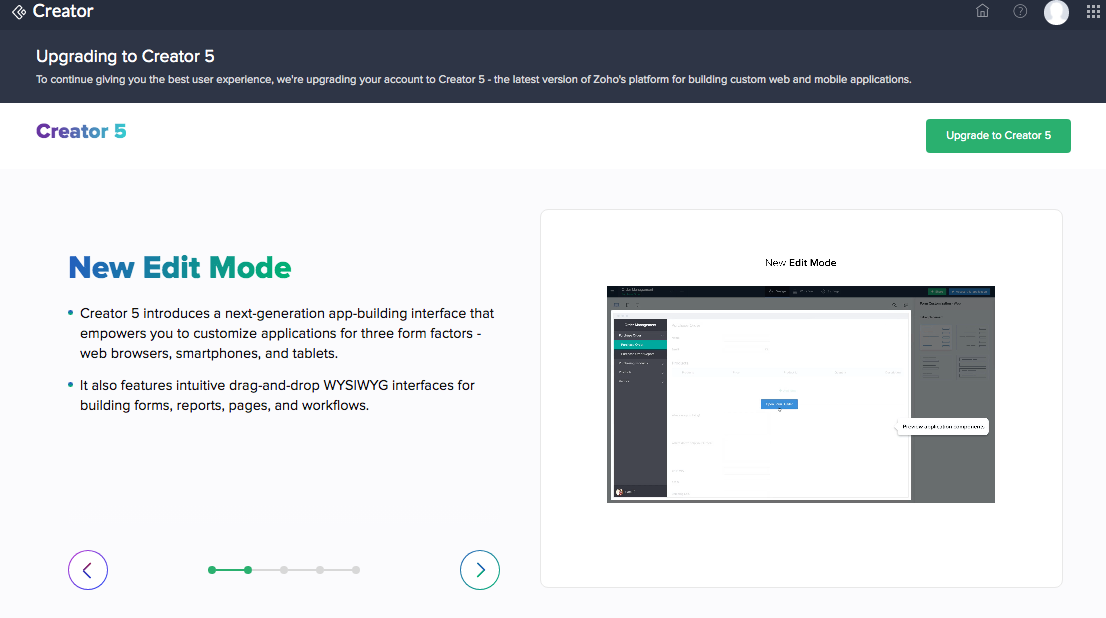The image size is (1106, 618).
Task: Click the 'Upgrading to Creator 5' banner title
Action: click(x=125, y=56)
